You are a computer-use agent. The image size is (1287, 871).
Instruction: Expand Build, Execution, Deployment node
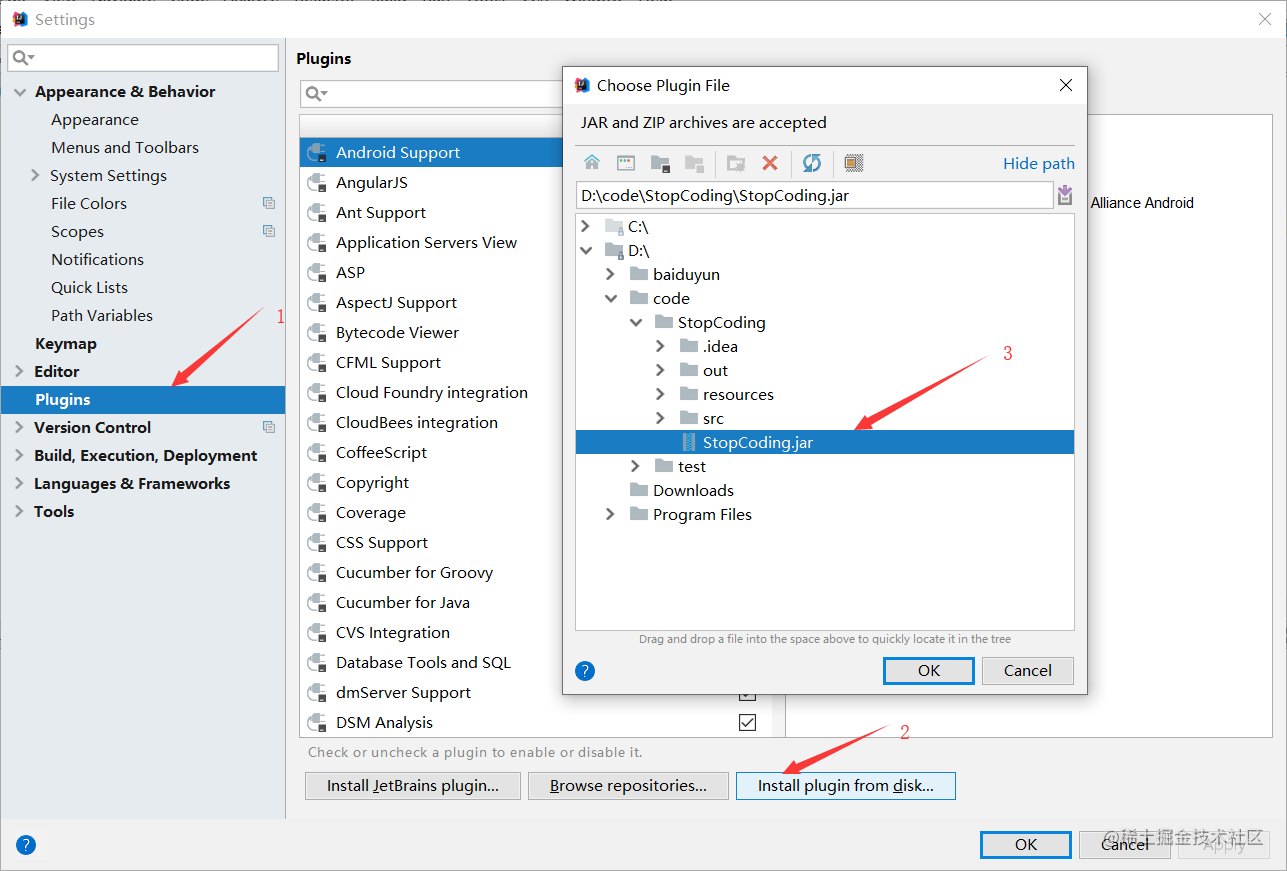[x=21, y=455]
